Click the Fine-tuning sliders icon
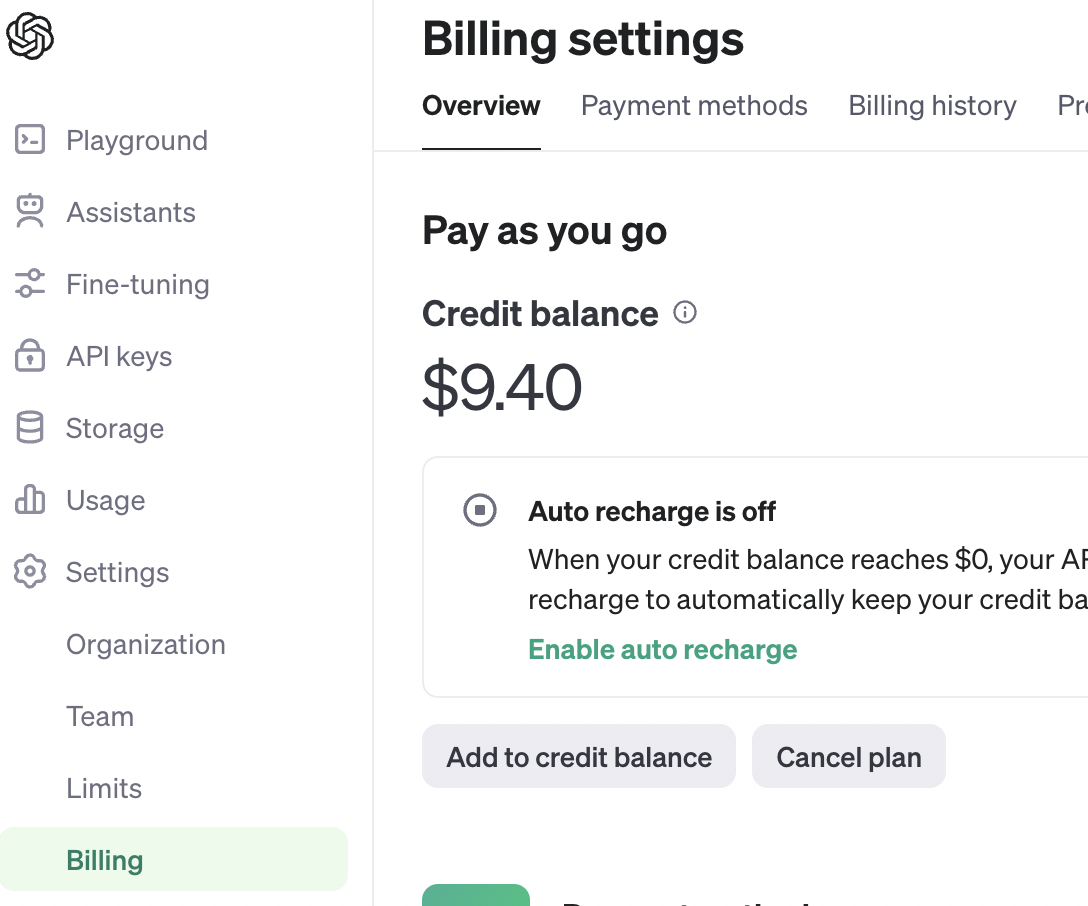1088x906 pixels. coord(30,284)
